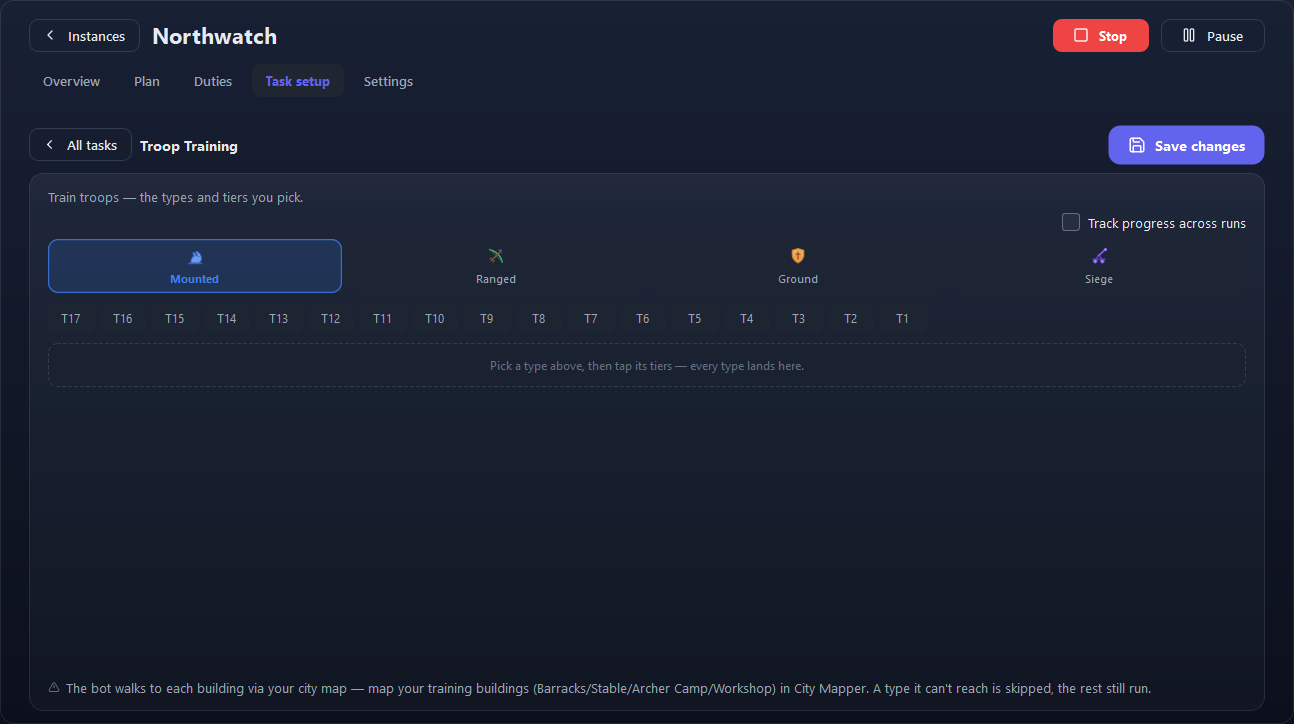Pick tier T8
This screenshot has height=724, width=1294.
(539, 319)
